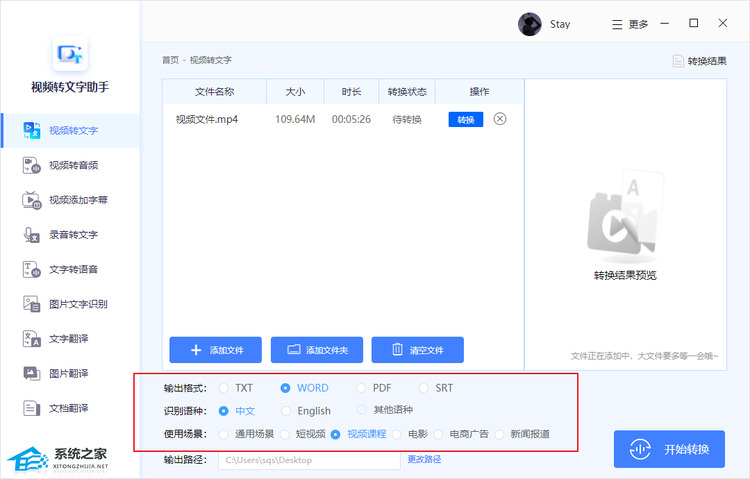750x479 pixels.
Task: Select the 视频转文字 sidebar icon
Action: [x=32, y=130]
